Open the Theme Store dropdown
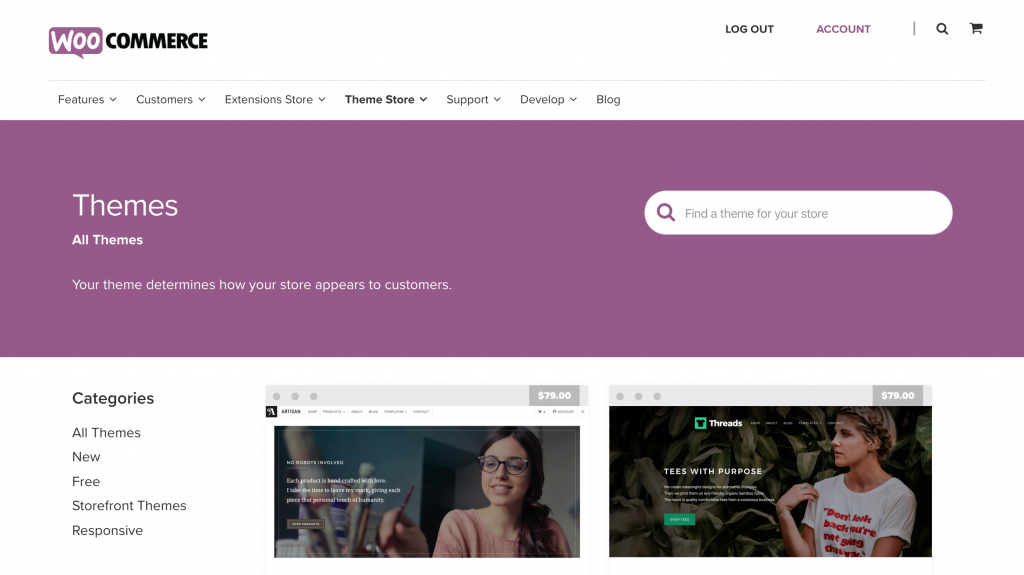 pyautogui.click(x=386, y=99)
